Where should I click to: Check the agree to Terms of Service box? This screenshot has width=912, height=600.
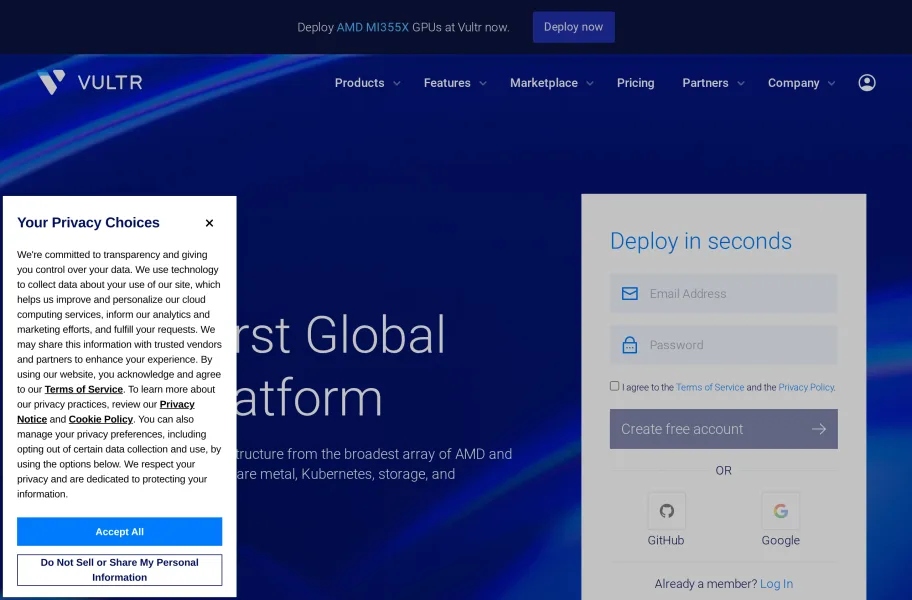[x=614, y=386]
